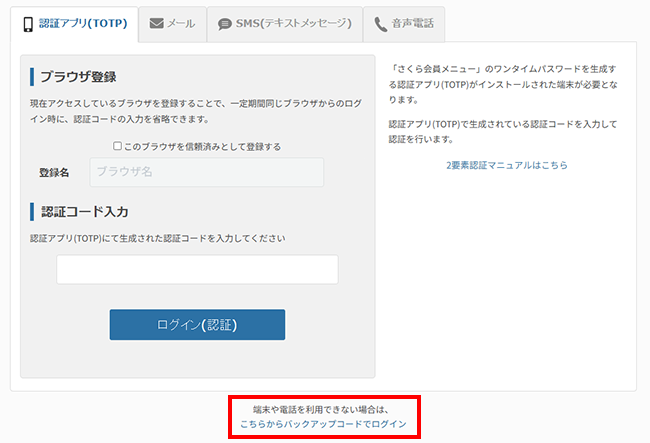
Task: Click the 登録名 field label
Action: [54, 172]
